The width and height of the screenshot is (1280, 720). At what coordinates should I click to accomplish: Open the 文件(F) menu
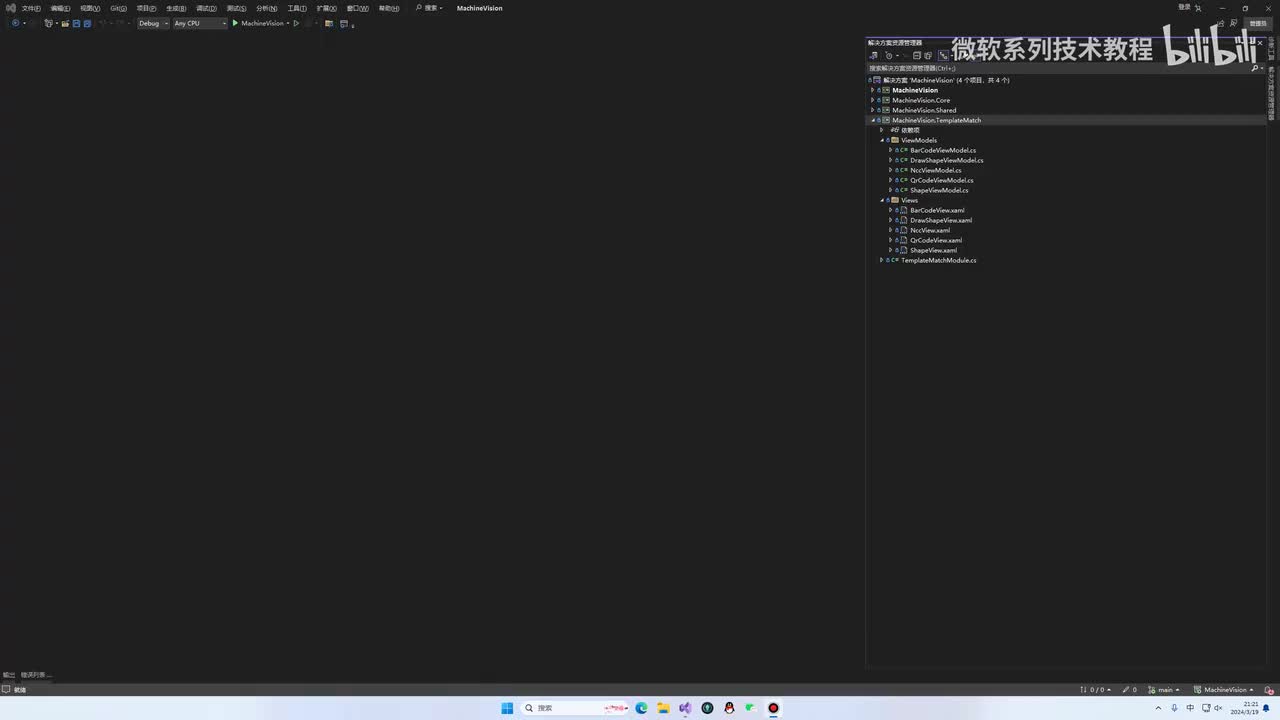[31, 8]
